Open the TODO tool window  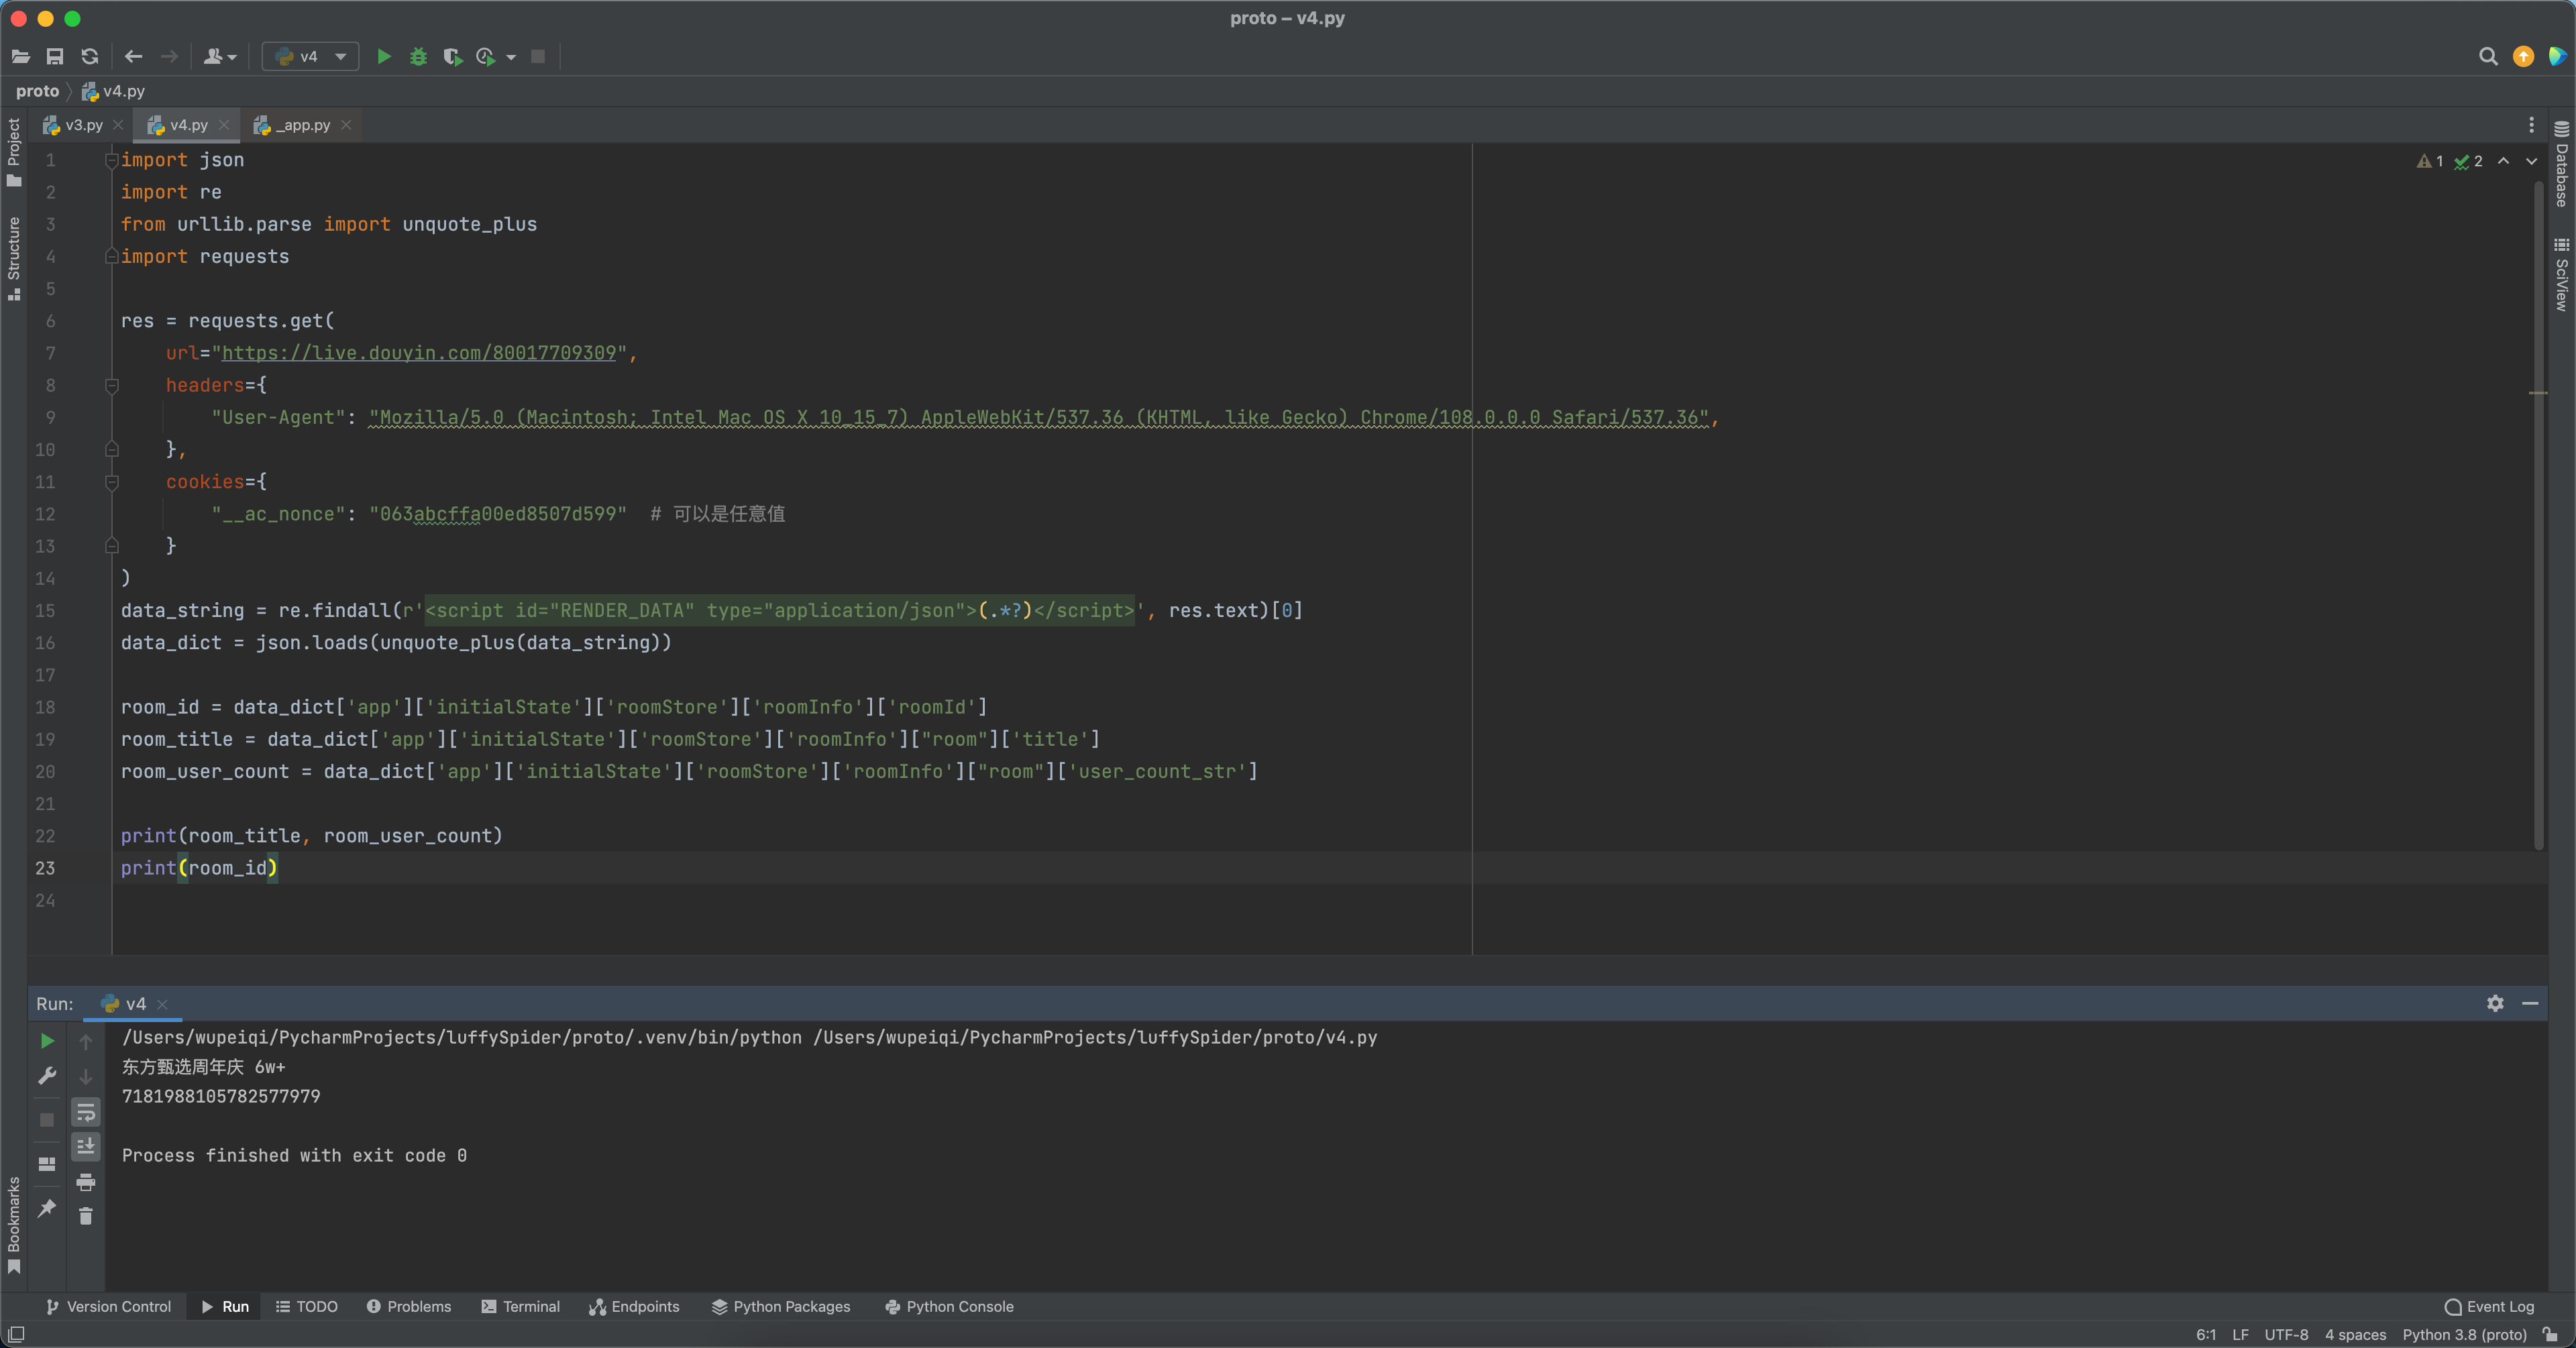click(307, 1307)
